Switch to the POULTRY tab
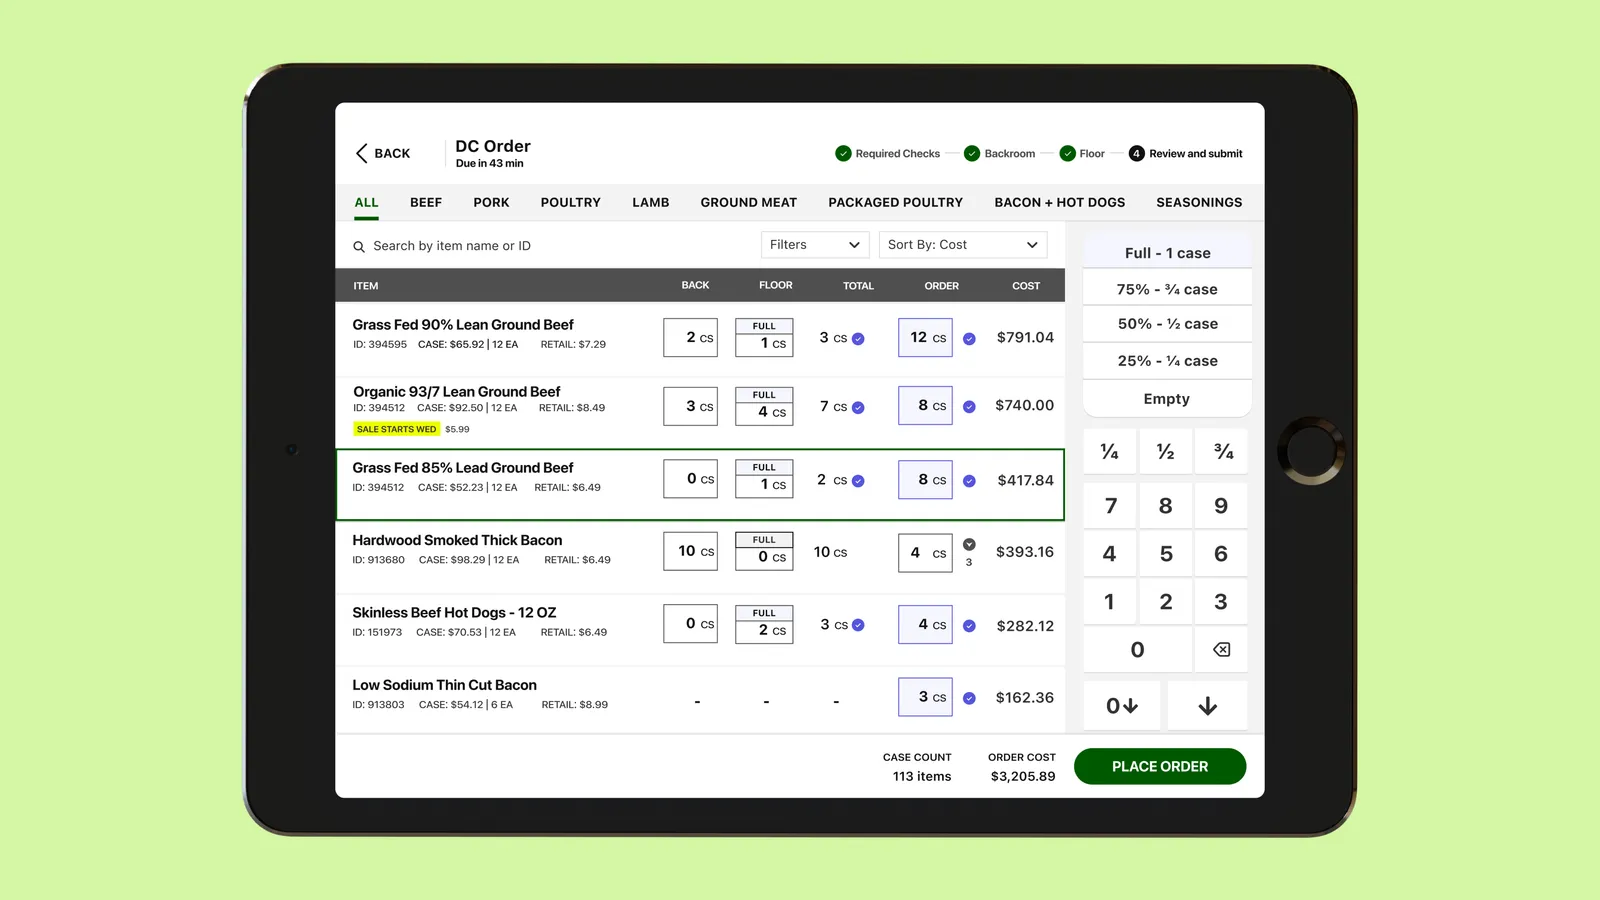The width and height of the screenshot is (1600, 900). click(x=571, y=202)
